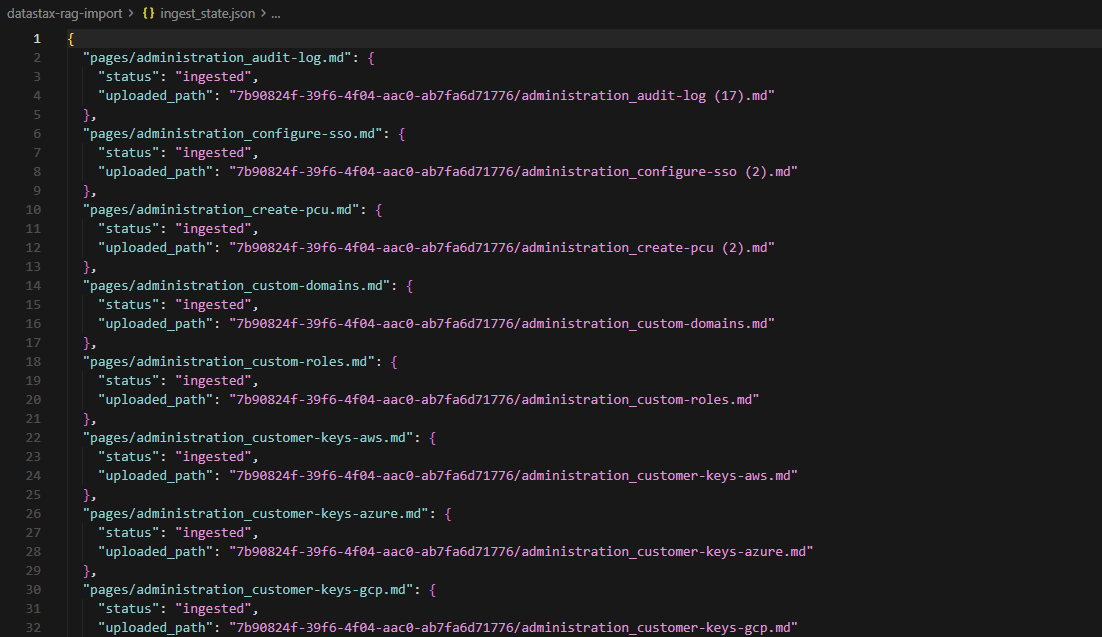Click "status" key on line 19
This screenshot has width=1102, height=637.
click(x=129, y=380)
